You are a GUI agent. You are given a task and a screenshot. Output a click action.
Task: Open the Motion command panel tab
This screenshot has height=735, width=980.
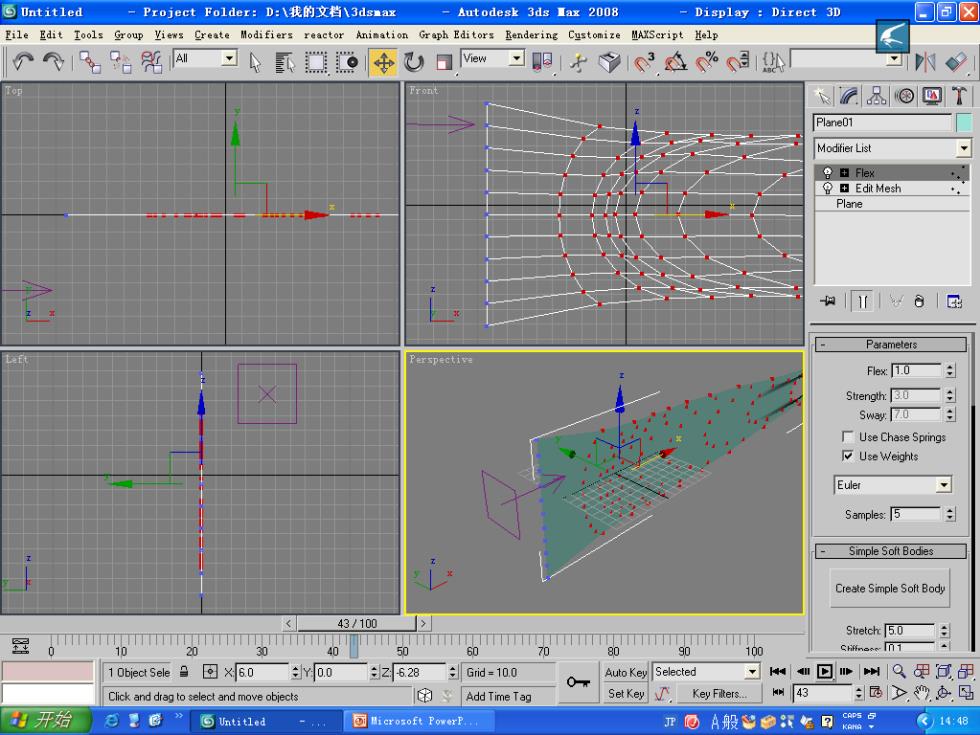click(x=904, y=96)
